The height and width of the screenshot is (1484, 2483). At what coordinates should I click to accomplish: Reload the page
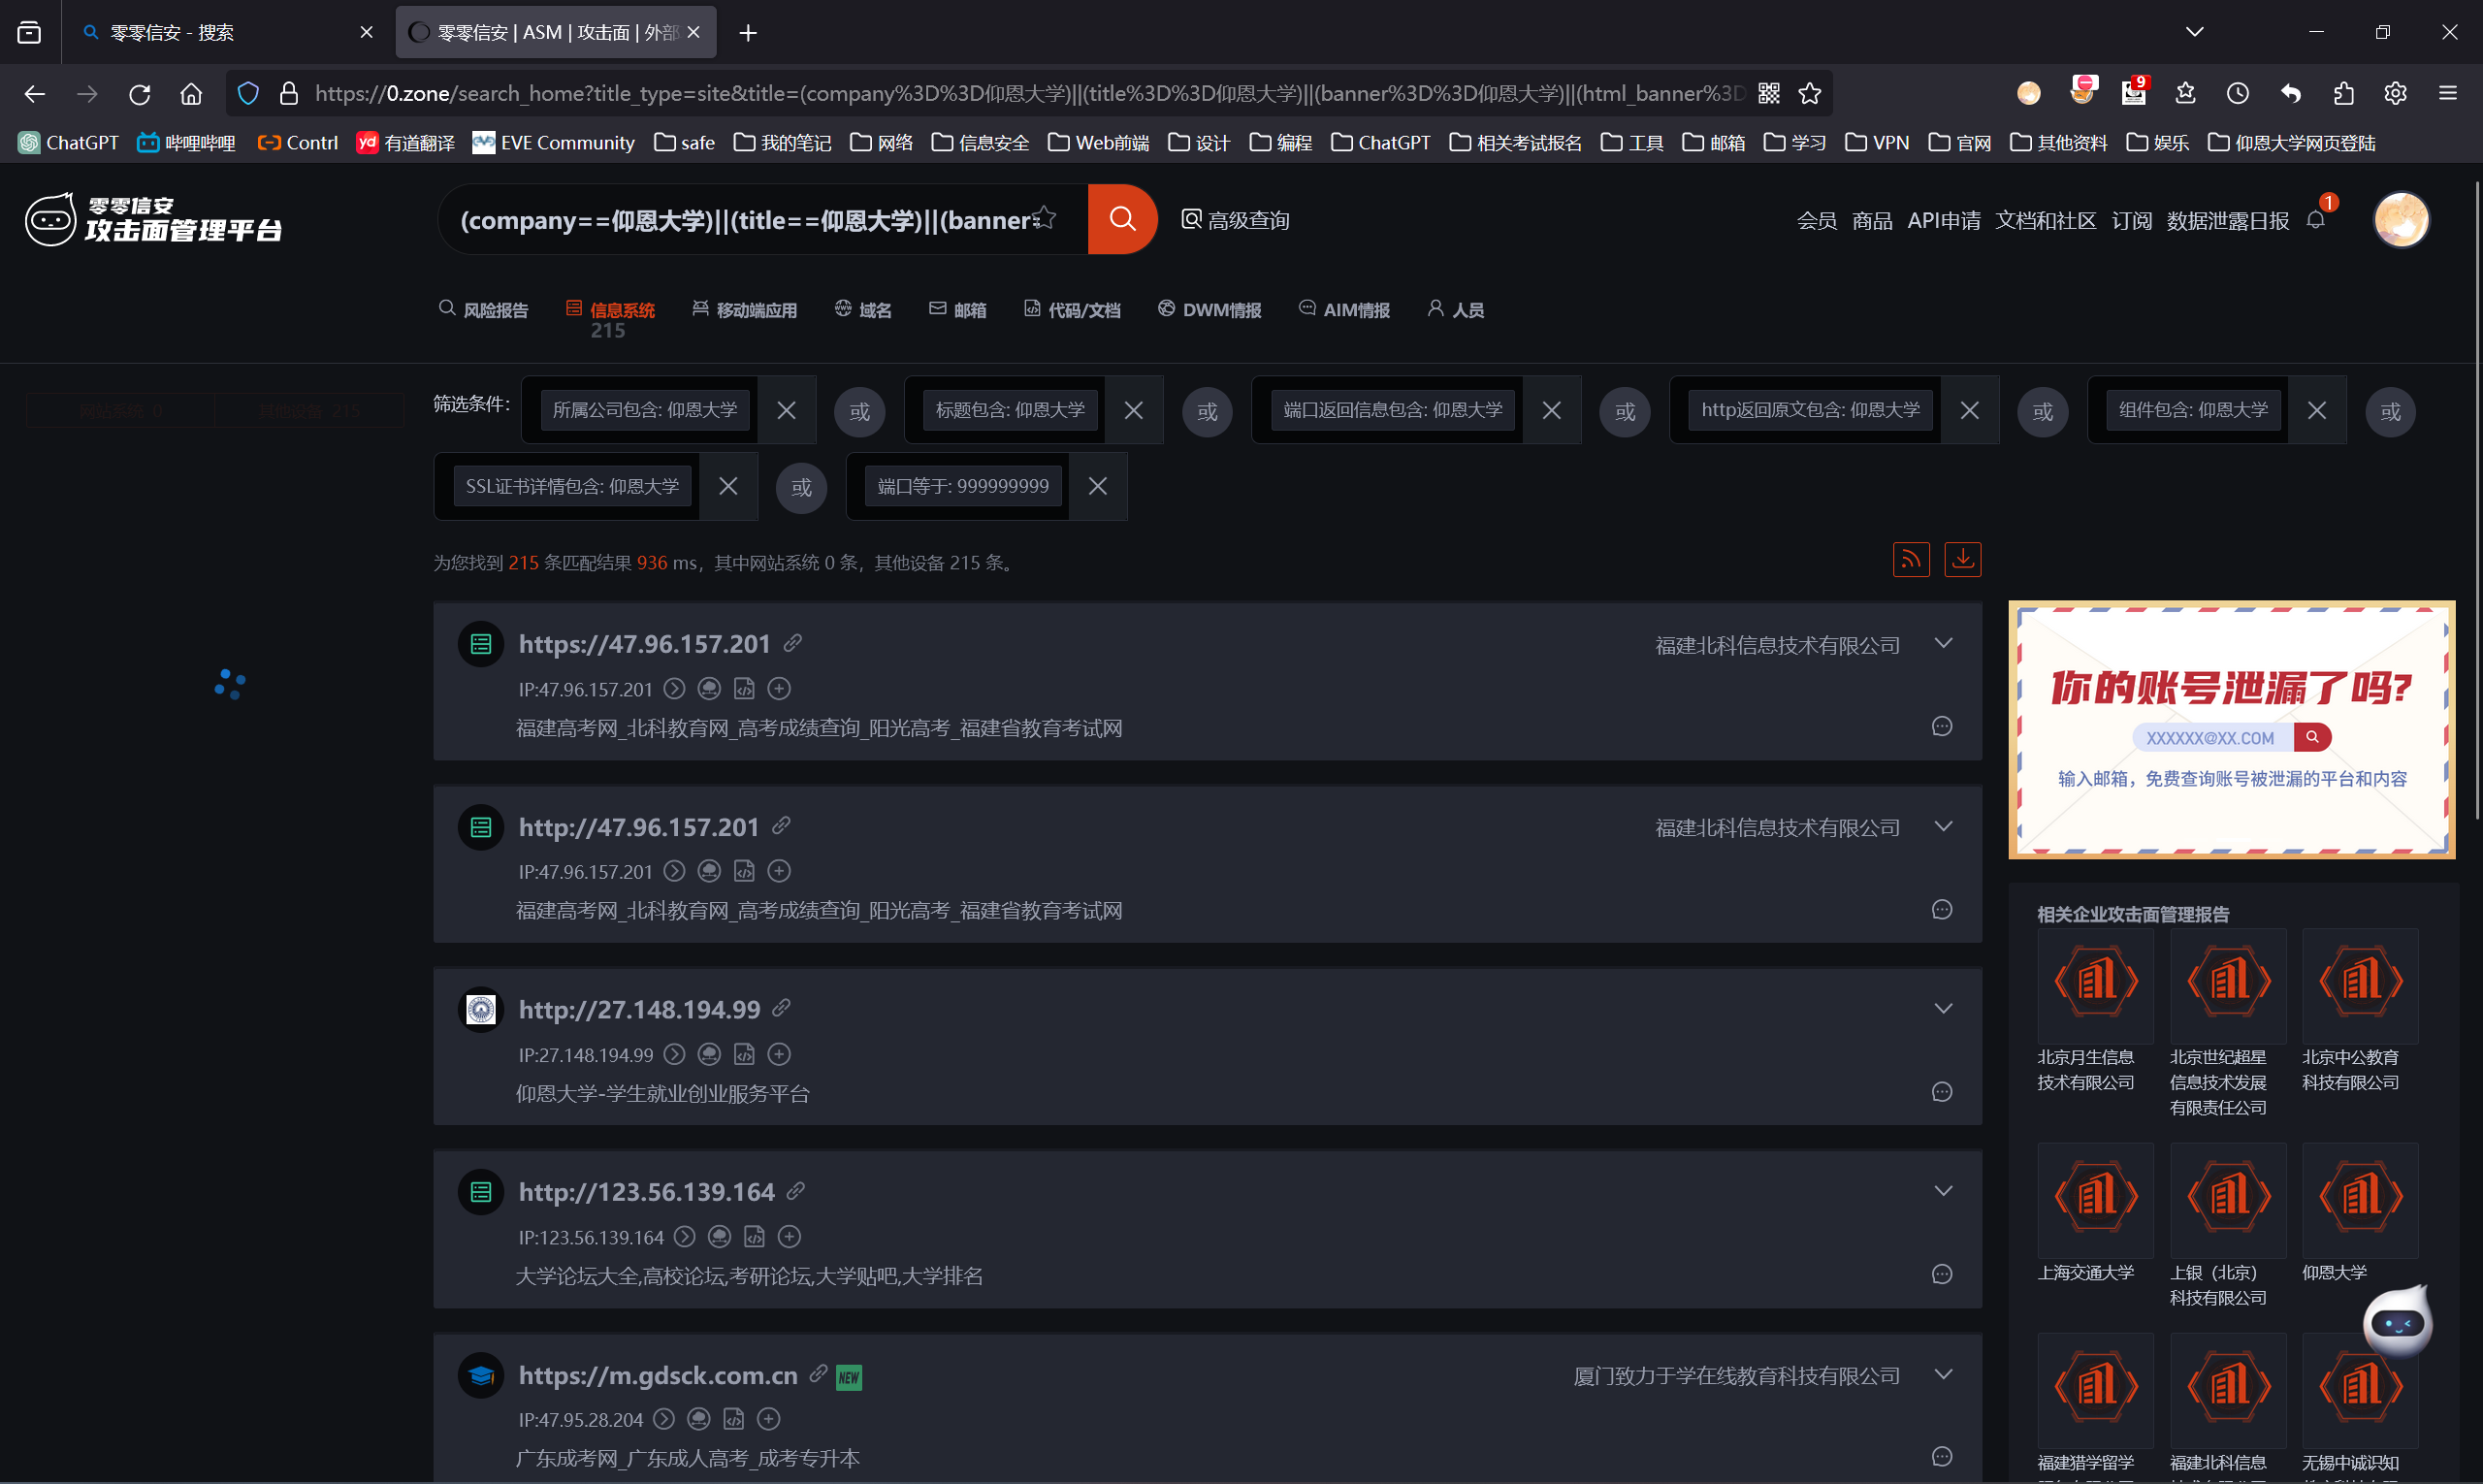coord(139,93)
